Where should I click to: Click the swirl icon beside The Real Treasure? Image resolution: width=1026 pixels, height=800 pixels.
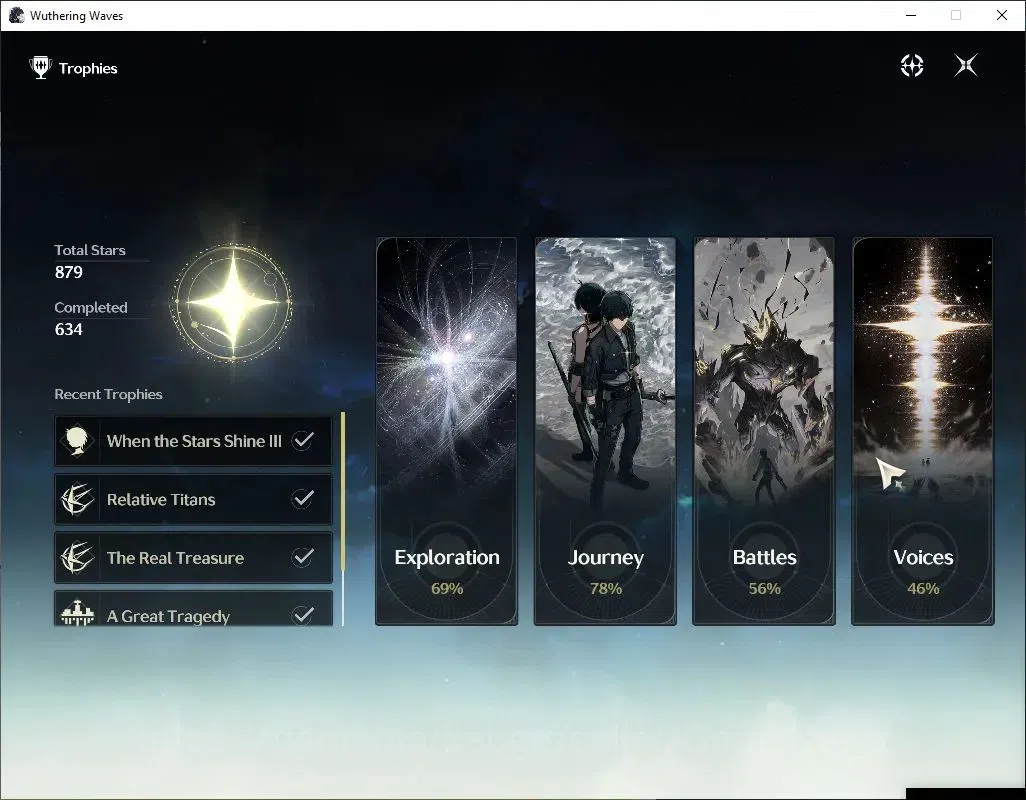[x=77, y=557]
